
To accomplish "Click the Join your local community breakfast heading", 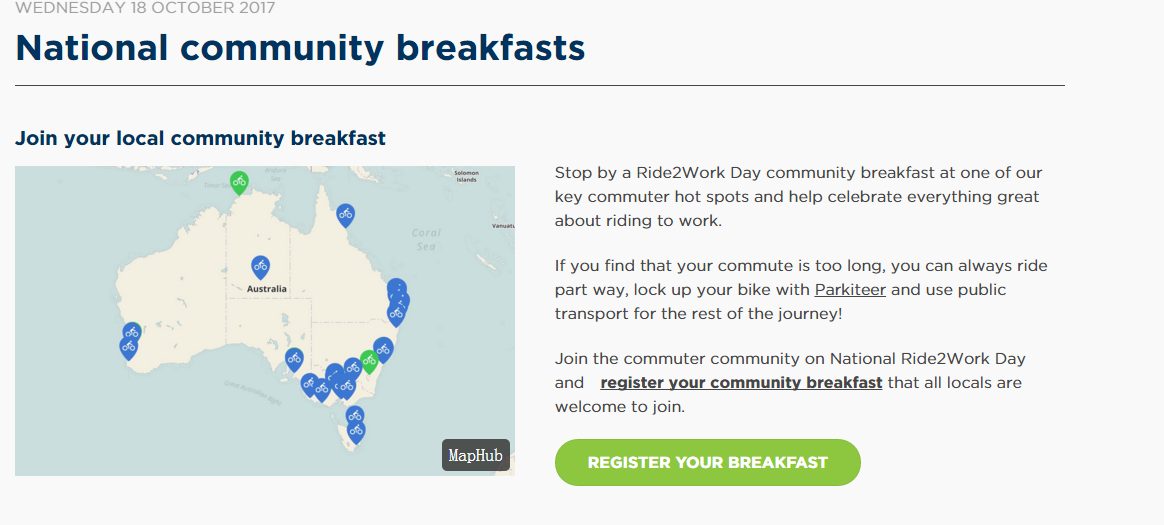I will coord(200,139).
